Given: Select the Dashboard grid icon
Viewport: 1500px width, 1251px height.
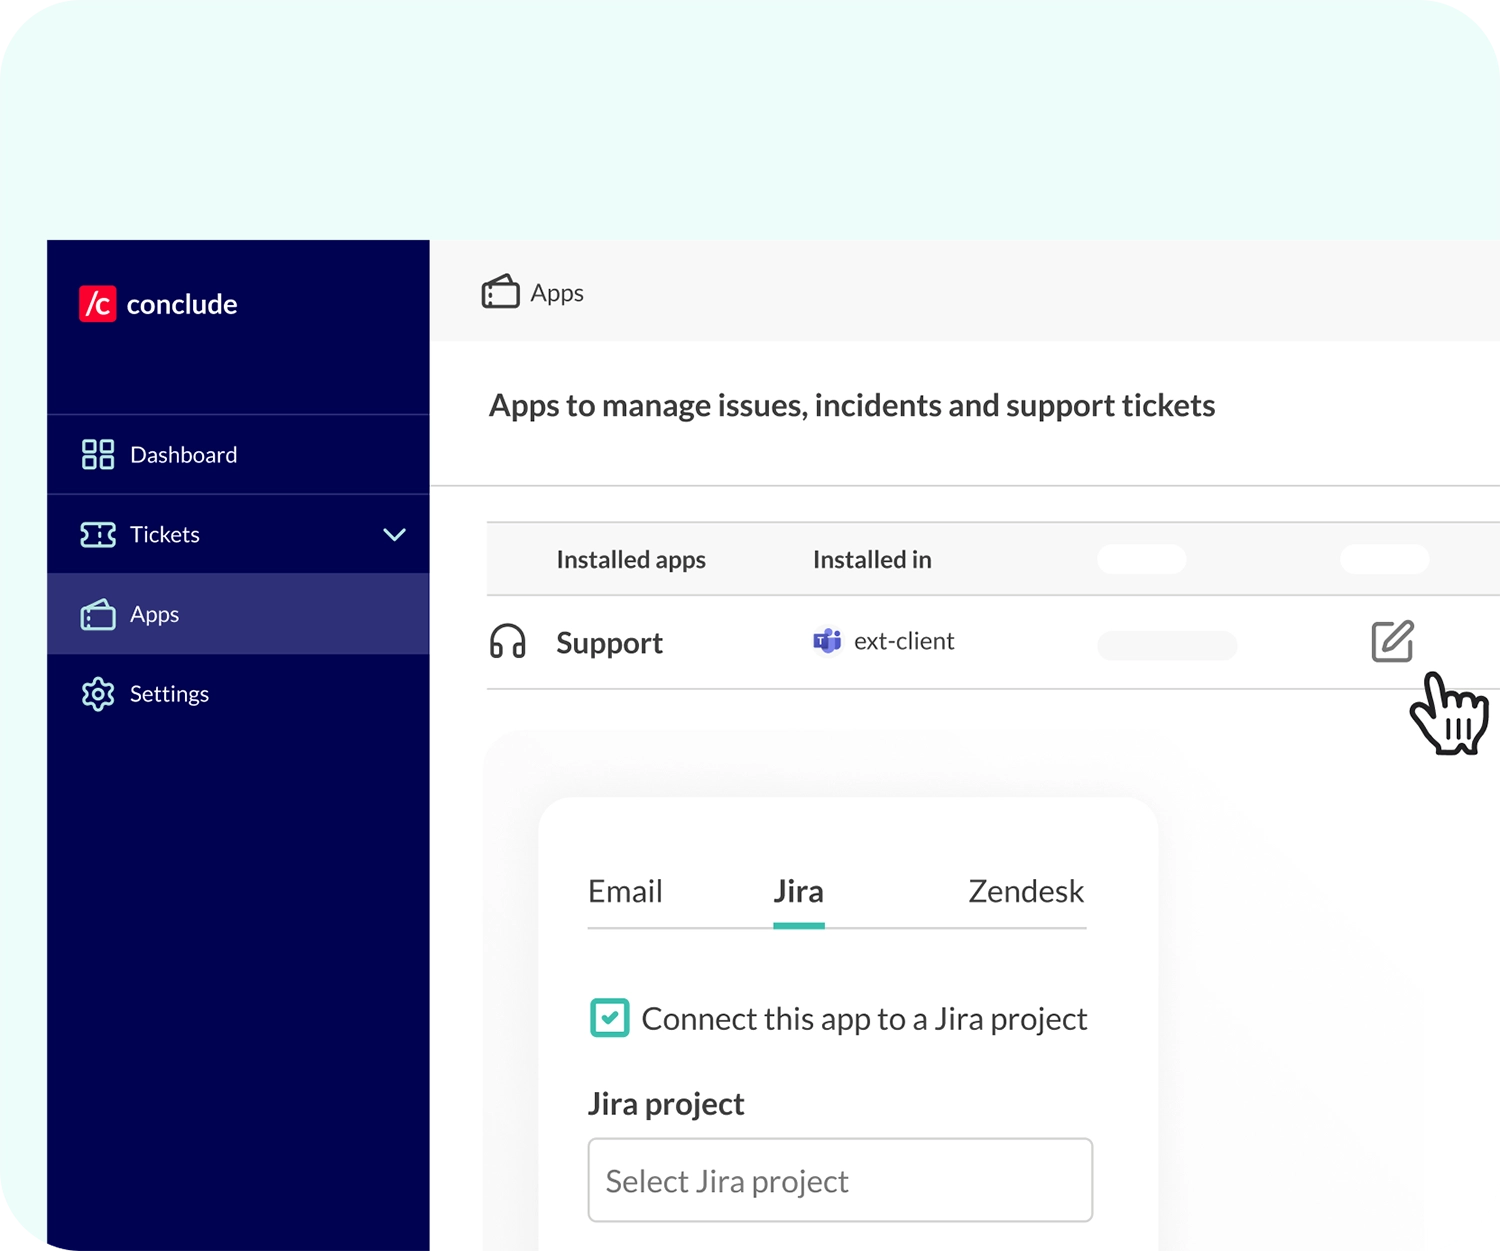Looking at the screenshot, I should 97,453.
